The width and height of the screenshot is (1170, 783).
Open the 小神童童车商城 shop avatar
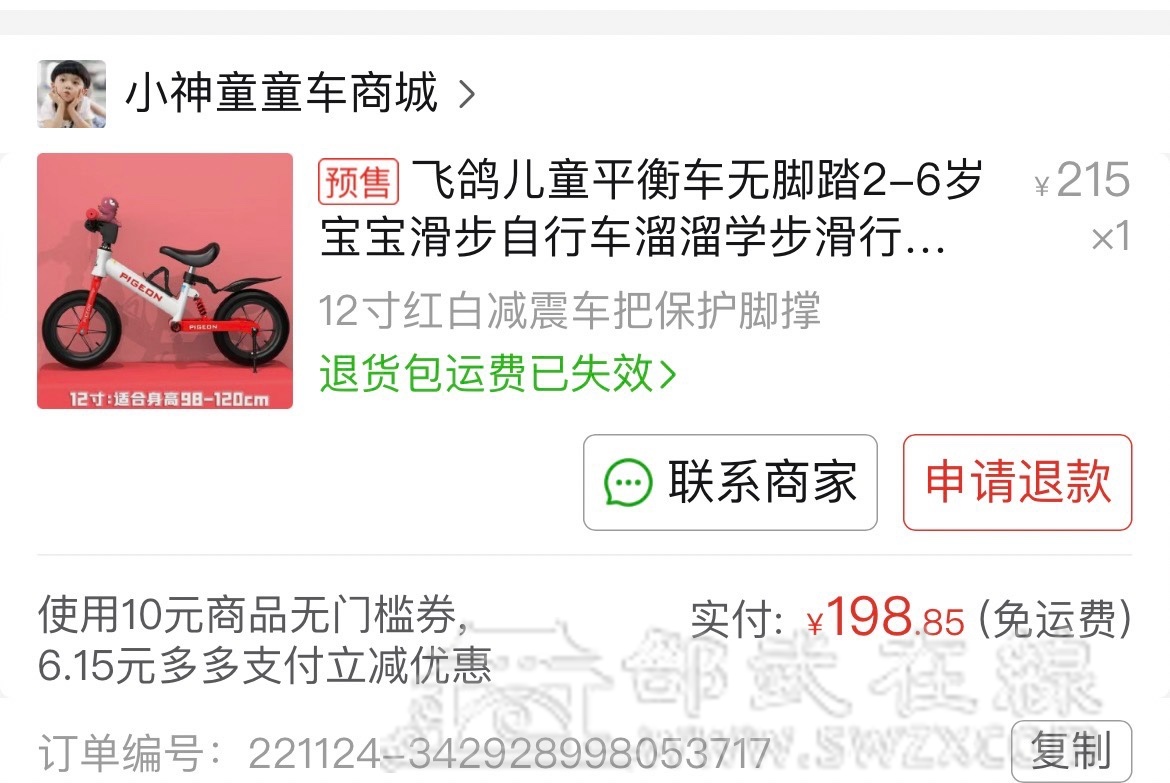72,94
